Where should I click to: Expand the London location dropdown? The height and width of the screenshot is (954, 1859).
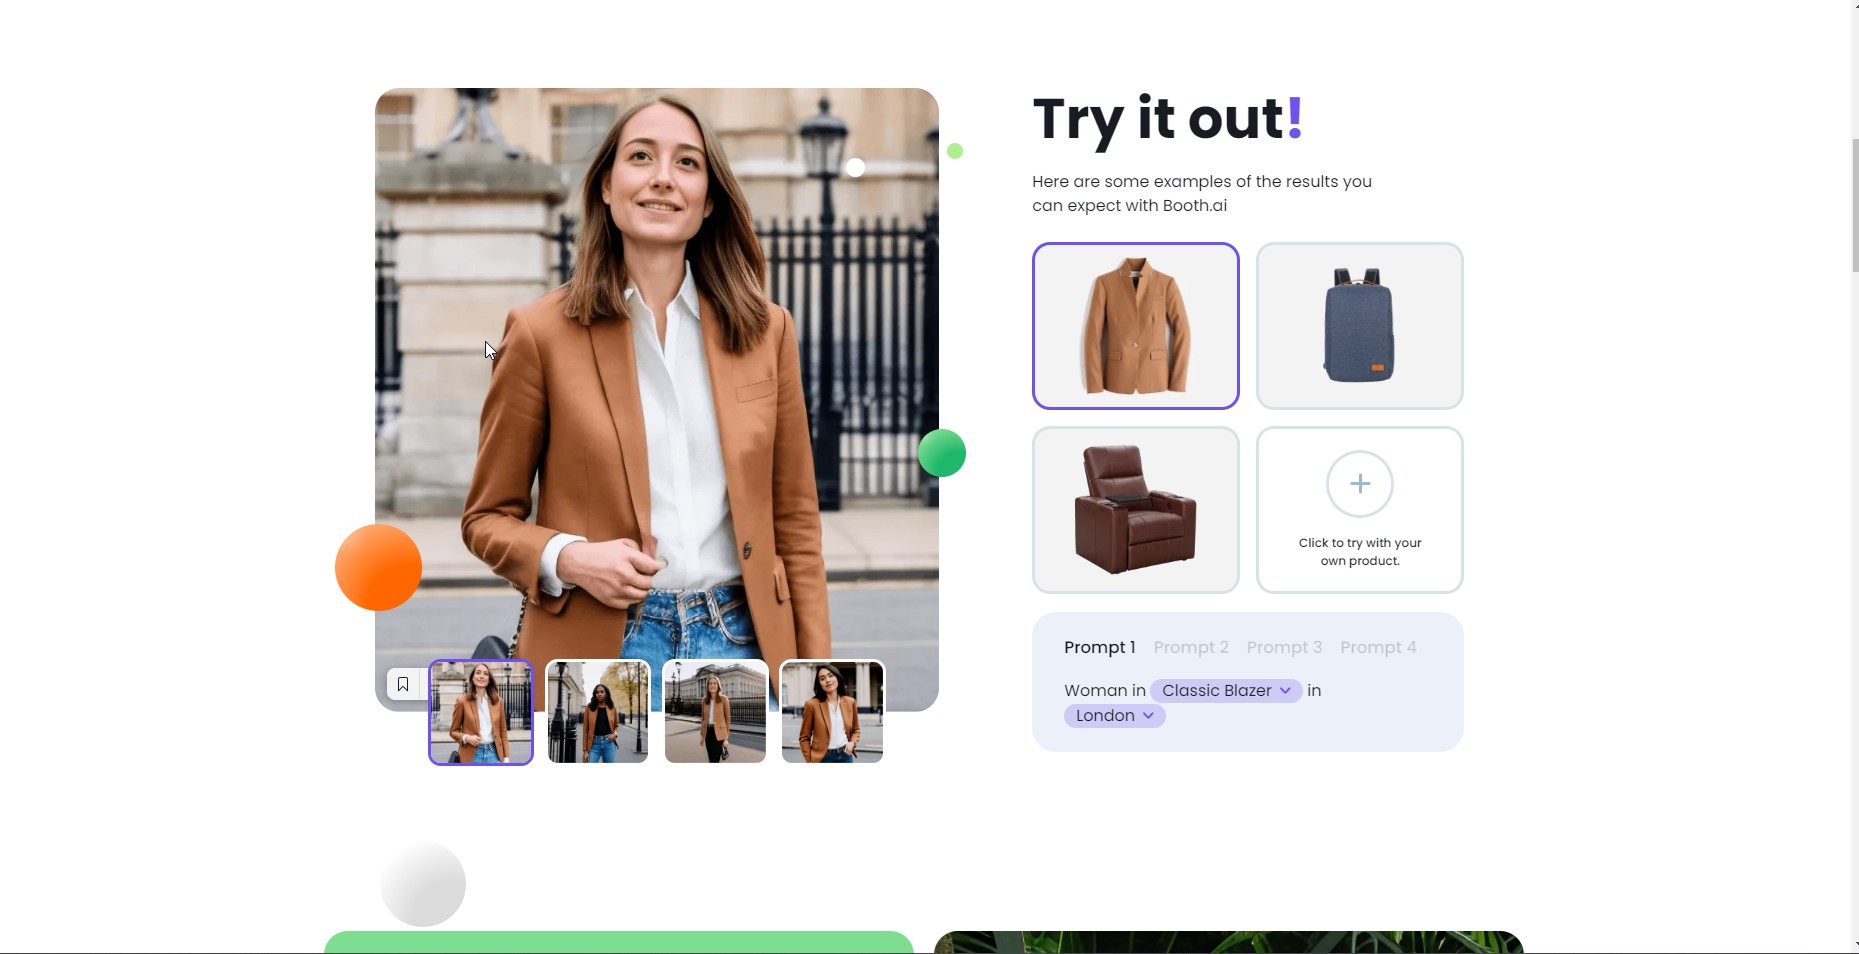[1115, 716]
